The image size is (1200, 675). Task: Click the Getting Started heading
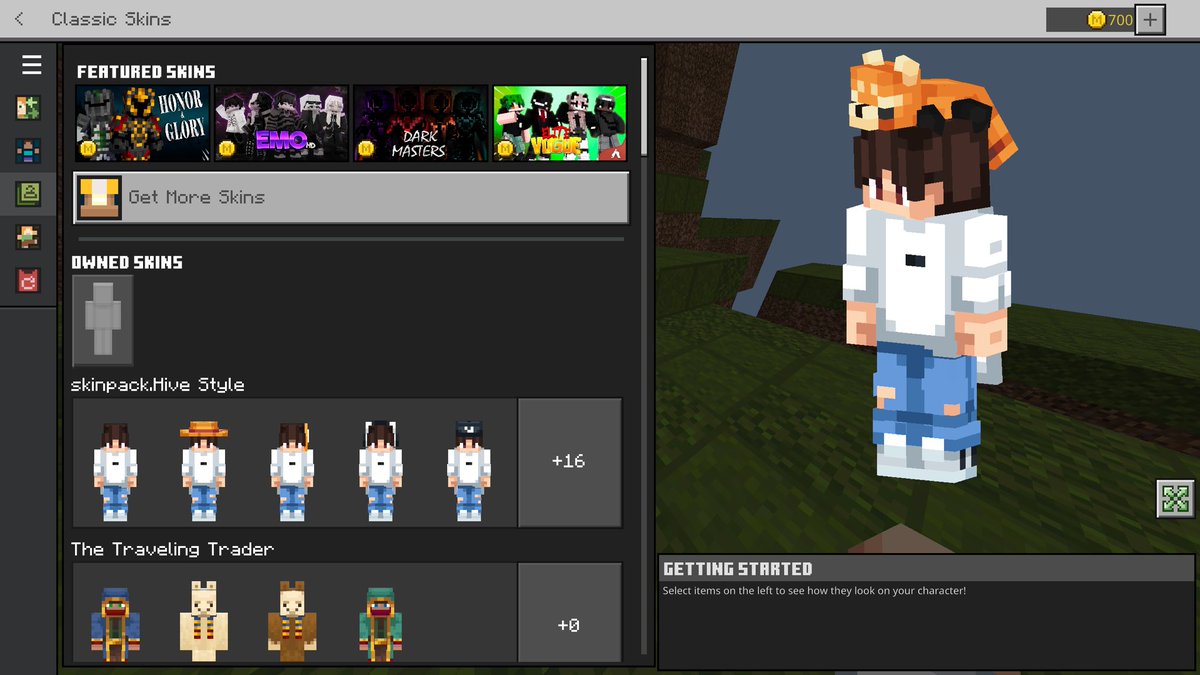pos(738,569)
